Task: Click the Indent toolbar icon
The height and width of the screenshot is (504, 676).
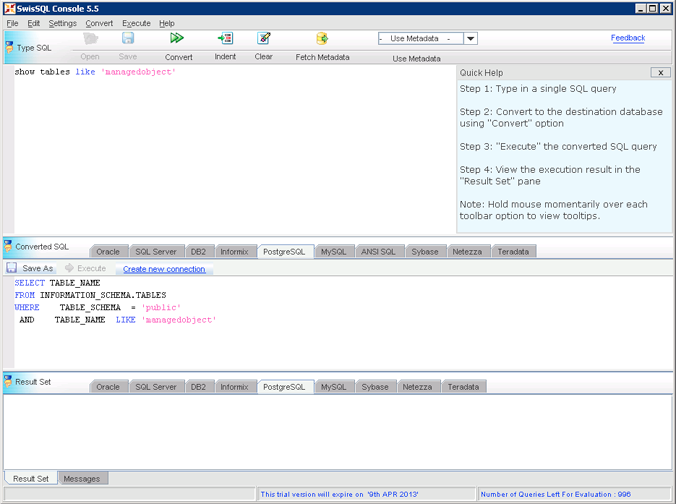Action: pos(225,39)
